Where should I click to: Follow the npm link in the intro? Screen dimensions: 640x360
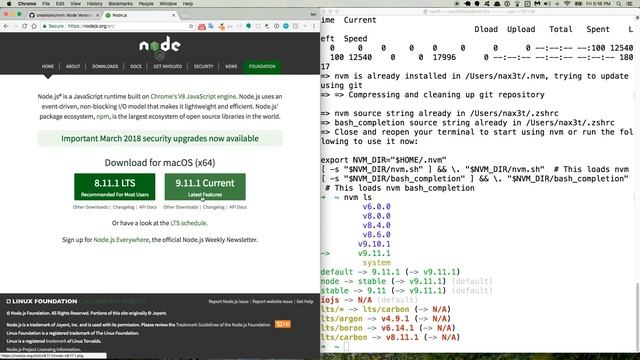[102, 116]
